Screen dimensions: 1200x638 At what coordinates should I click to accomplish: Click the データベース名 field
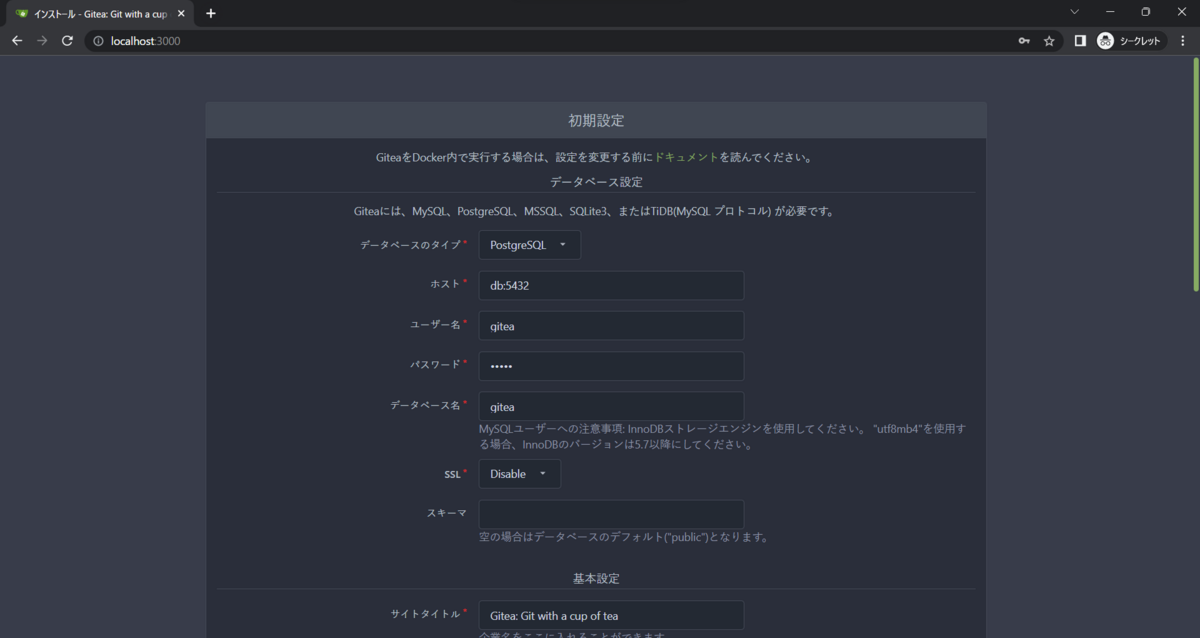(611, 406)
